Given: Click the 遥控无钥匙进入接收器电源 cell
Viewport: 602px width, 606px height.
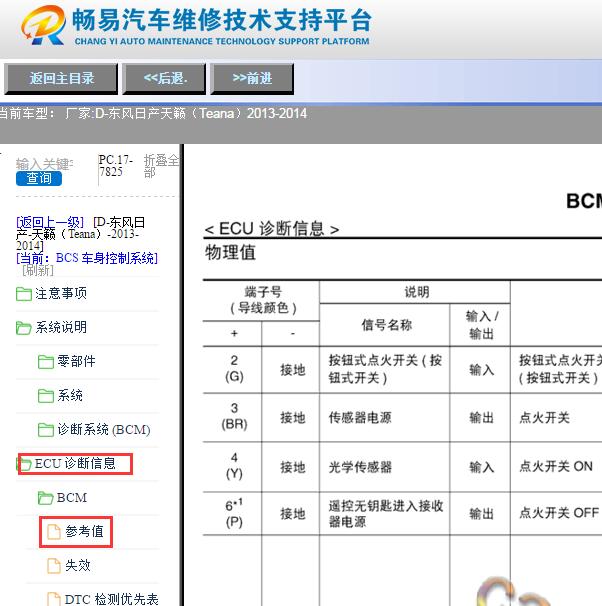Looking at the screenshot, I should [x=385, y=514].
